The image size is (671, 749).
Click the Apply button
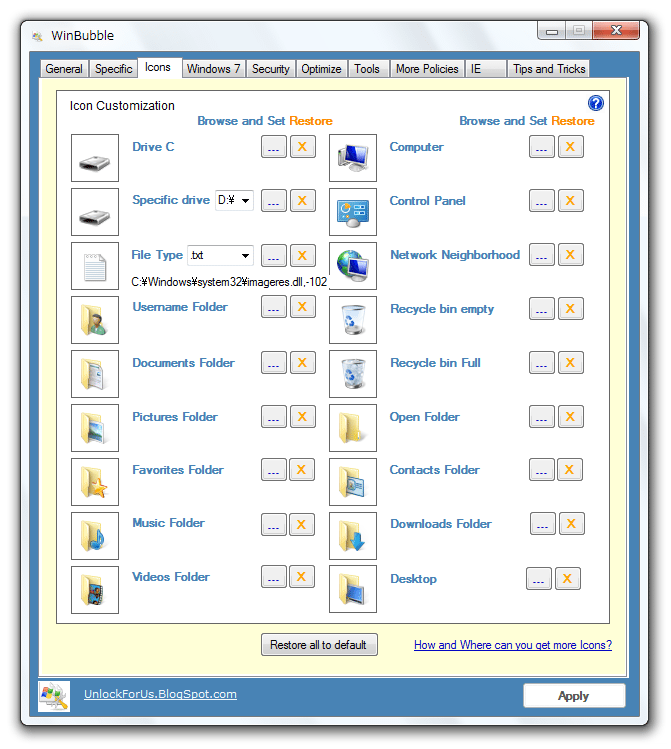[x=574, y=696]
